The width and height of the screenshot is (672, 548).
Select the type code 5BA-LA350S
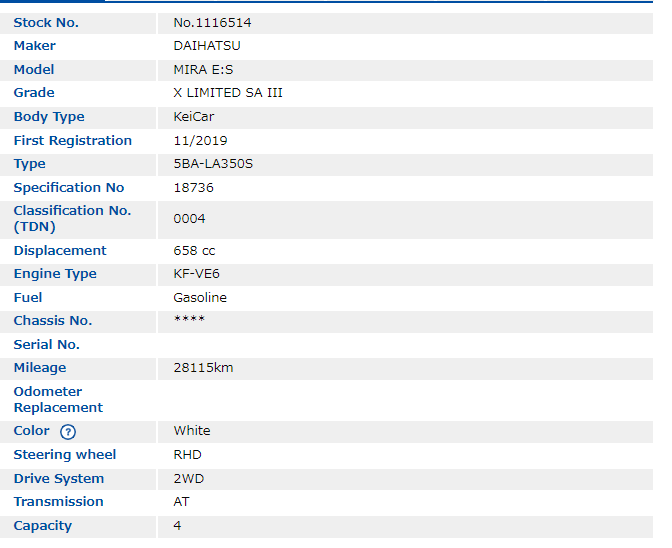point(213,164)
